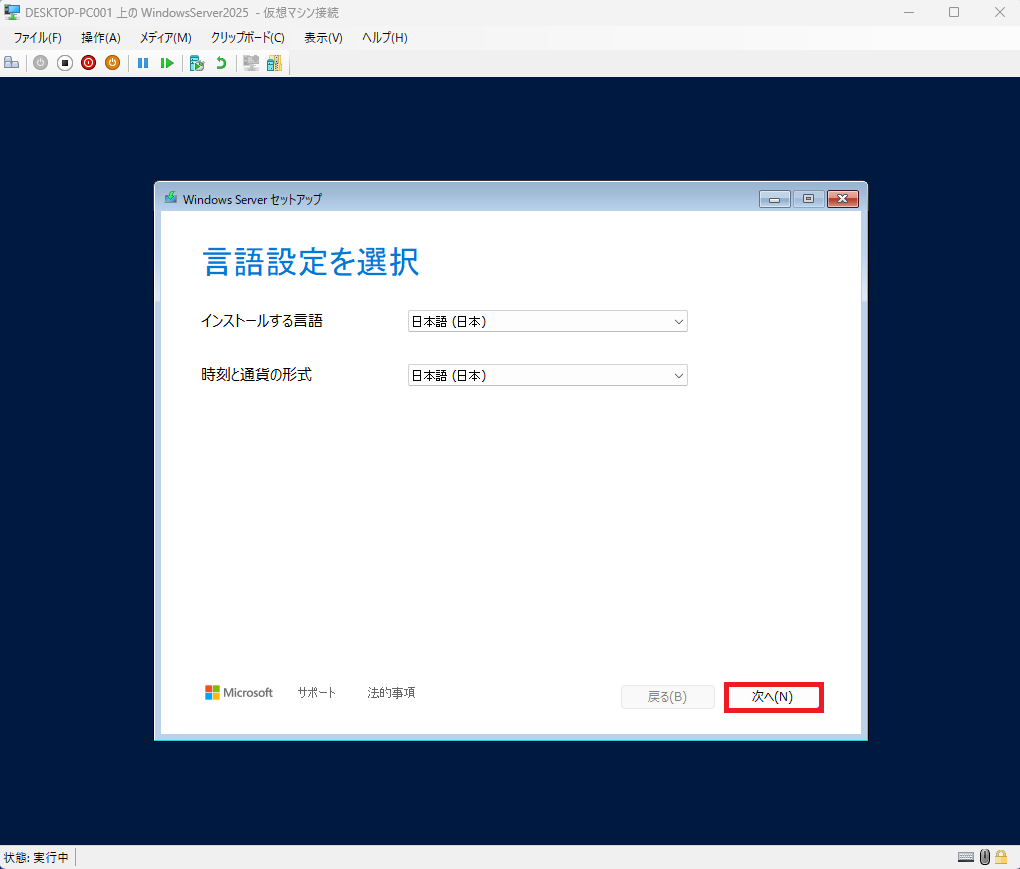Image resolution: width=1020 pixels, height=869 pixels.
Task: Click the keyboard icon in status bar
Action: click(x=966, y=857)
